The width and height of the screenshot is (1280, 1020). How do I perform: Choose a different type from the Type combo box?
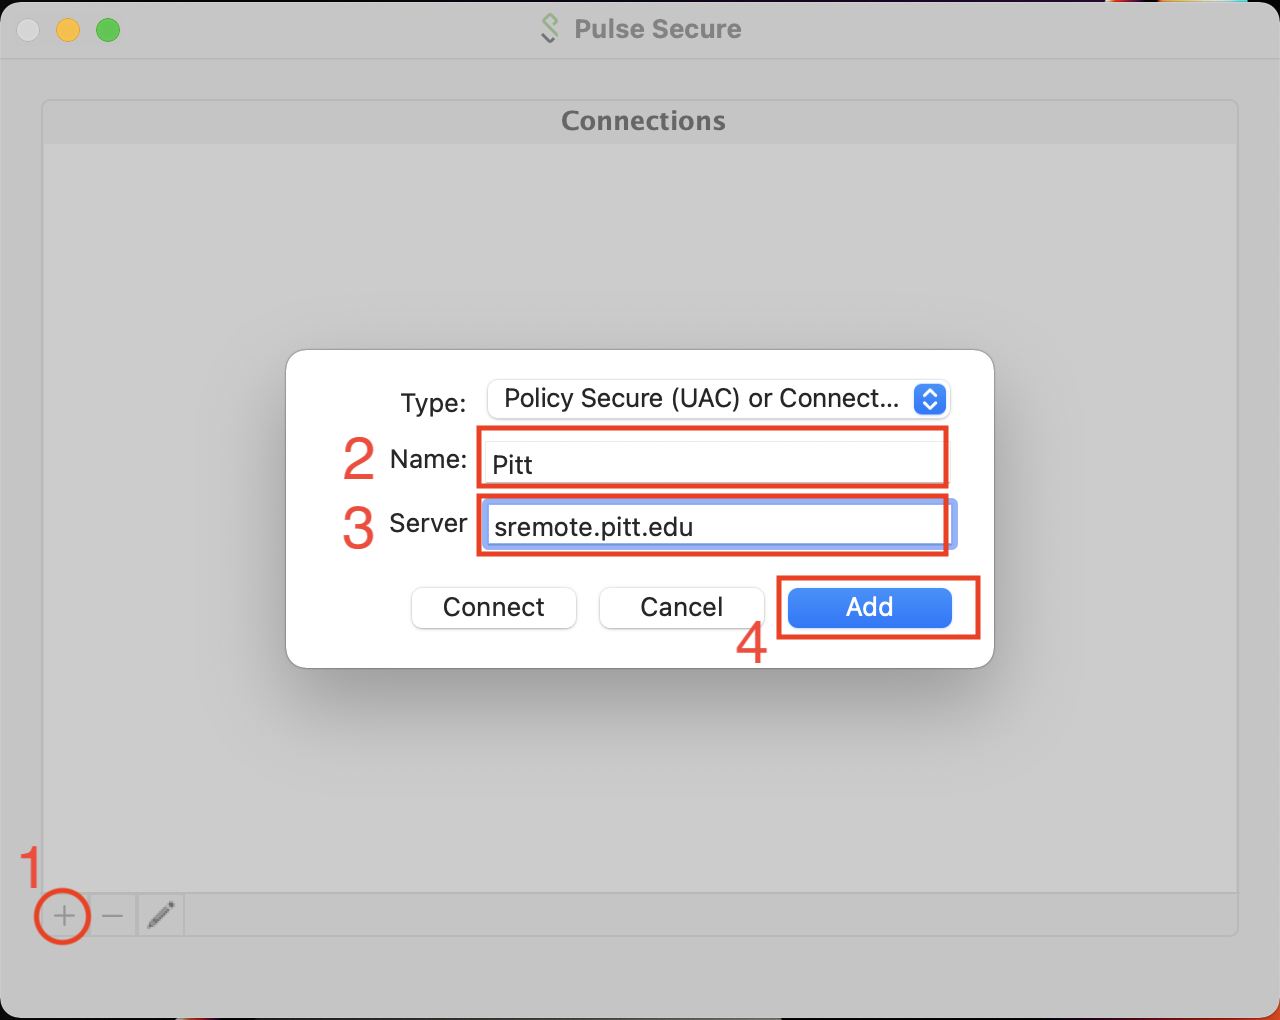[x=717, y=399]
